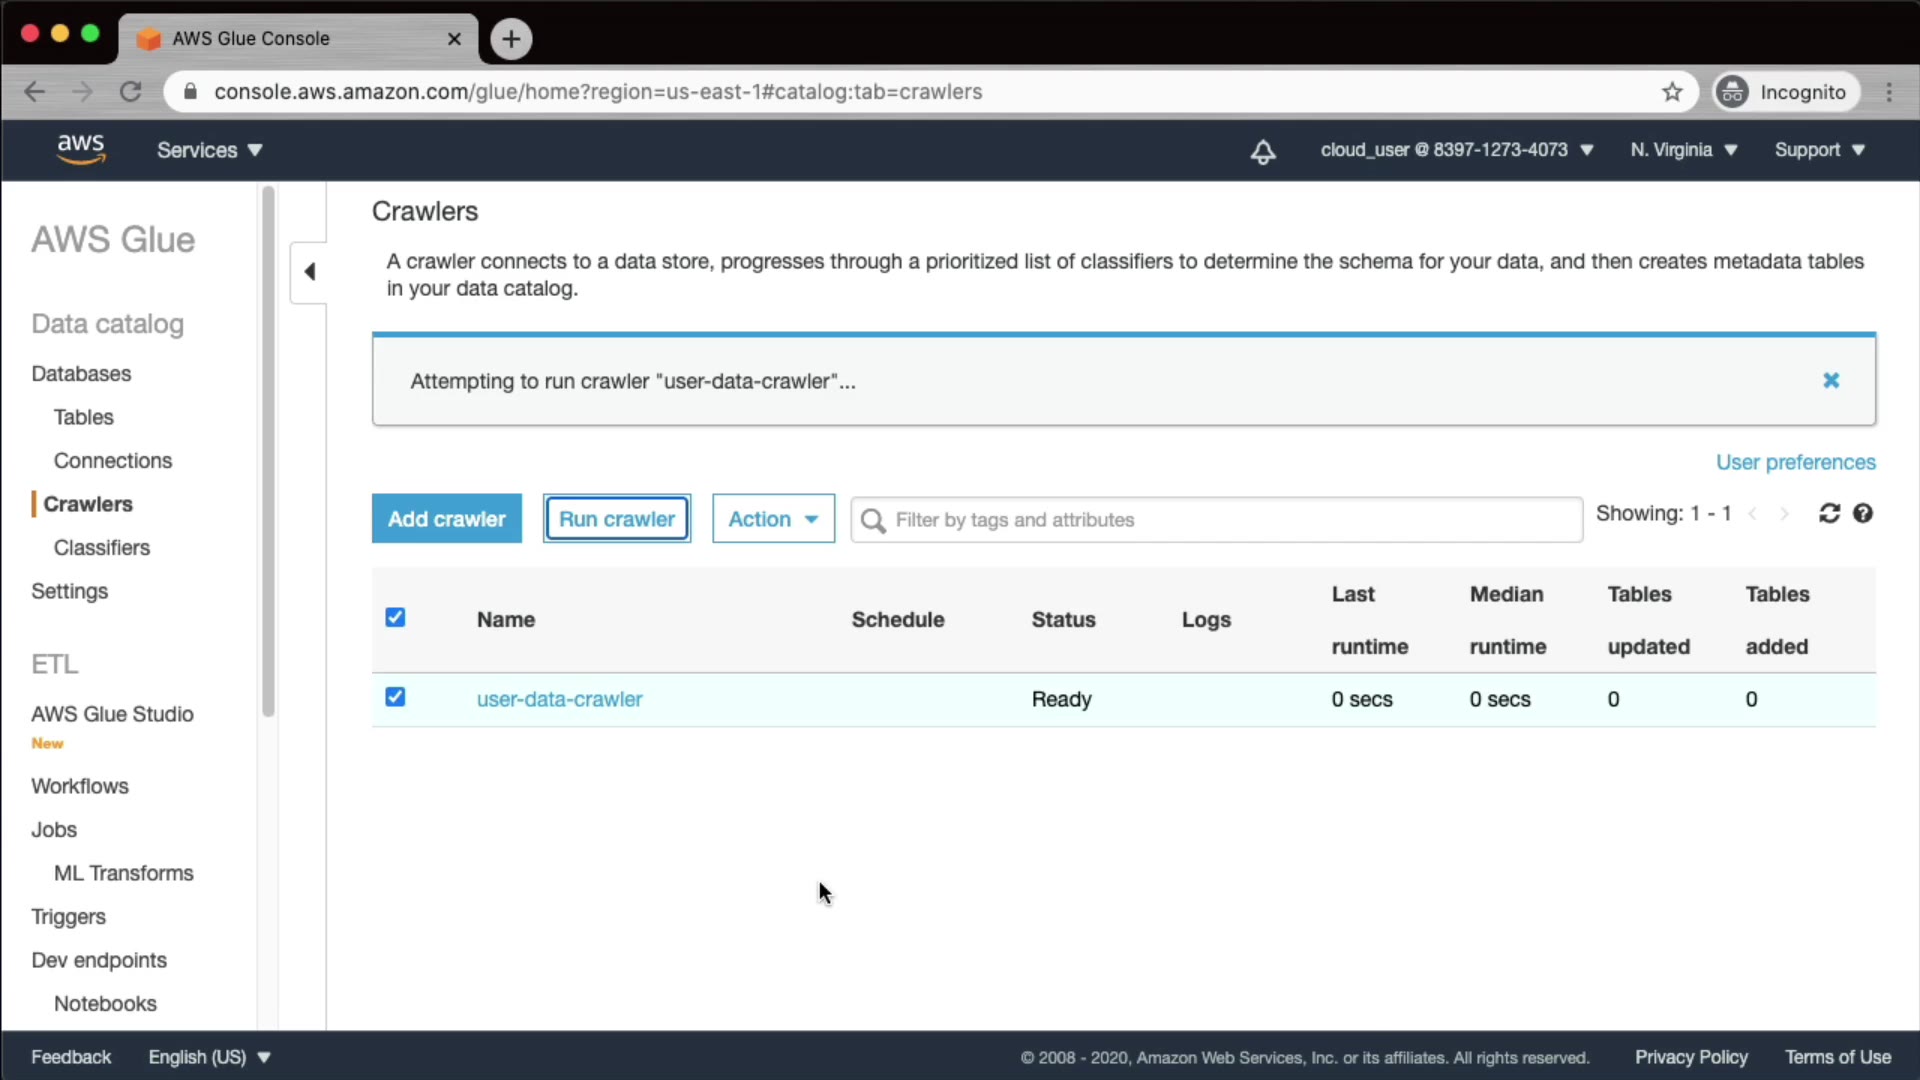Go to Databases in sidebar
Screen dimensions: 1920x1080
click(x=81, y=373)
